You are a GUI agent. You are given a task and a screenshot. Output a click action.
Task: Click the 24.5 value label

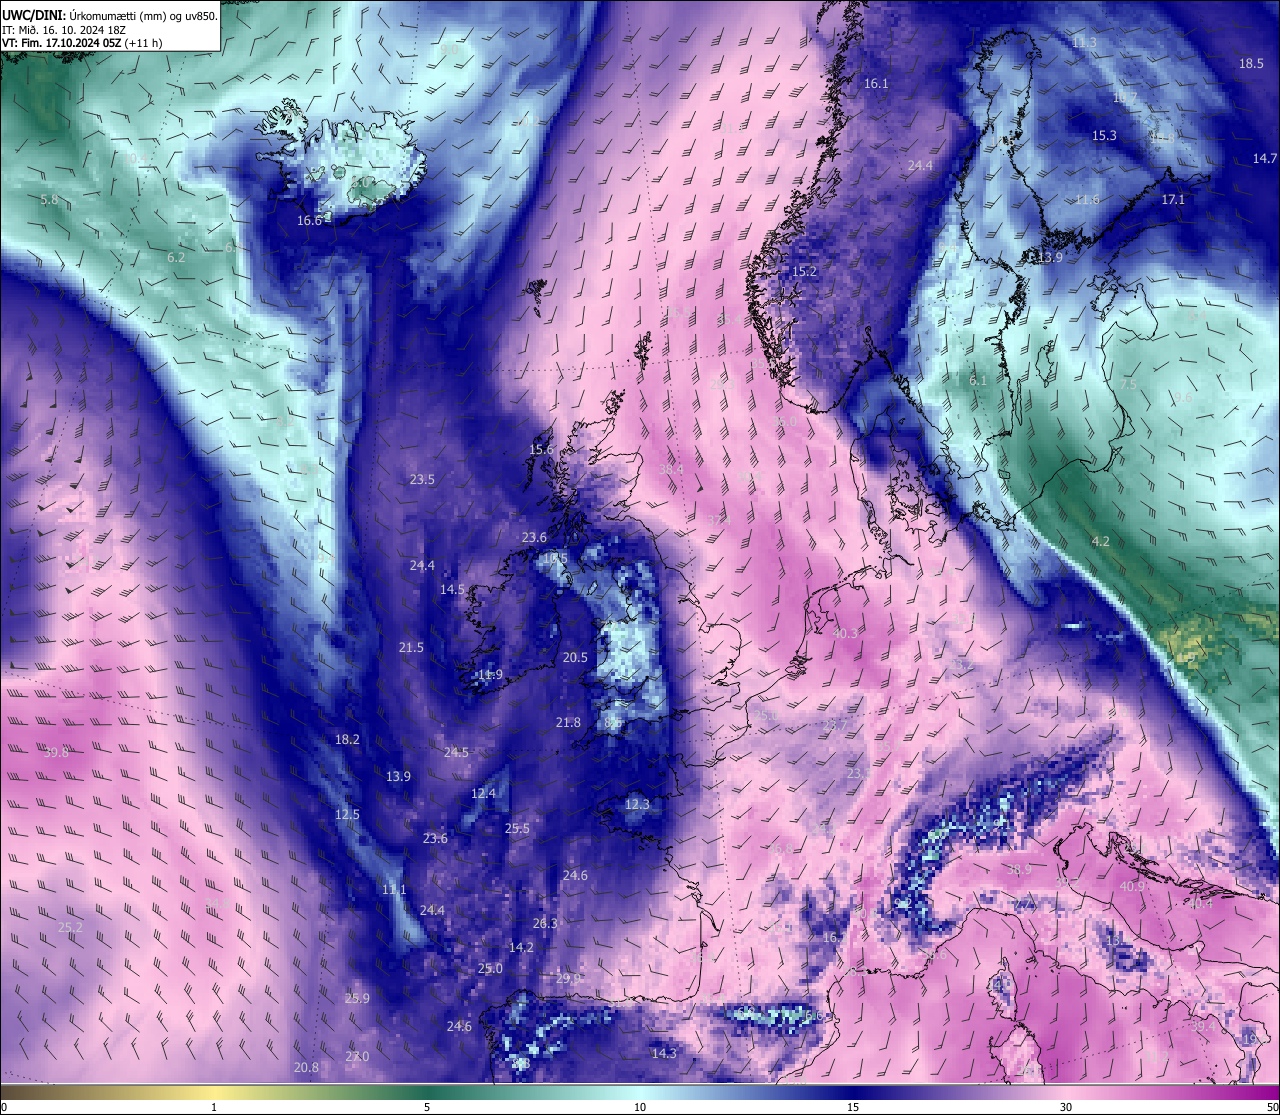(x=456, y=752)
